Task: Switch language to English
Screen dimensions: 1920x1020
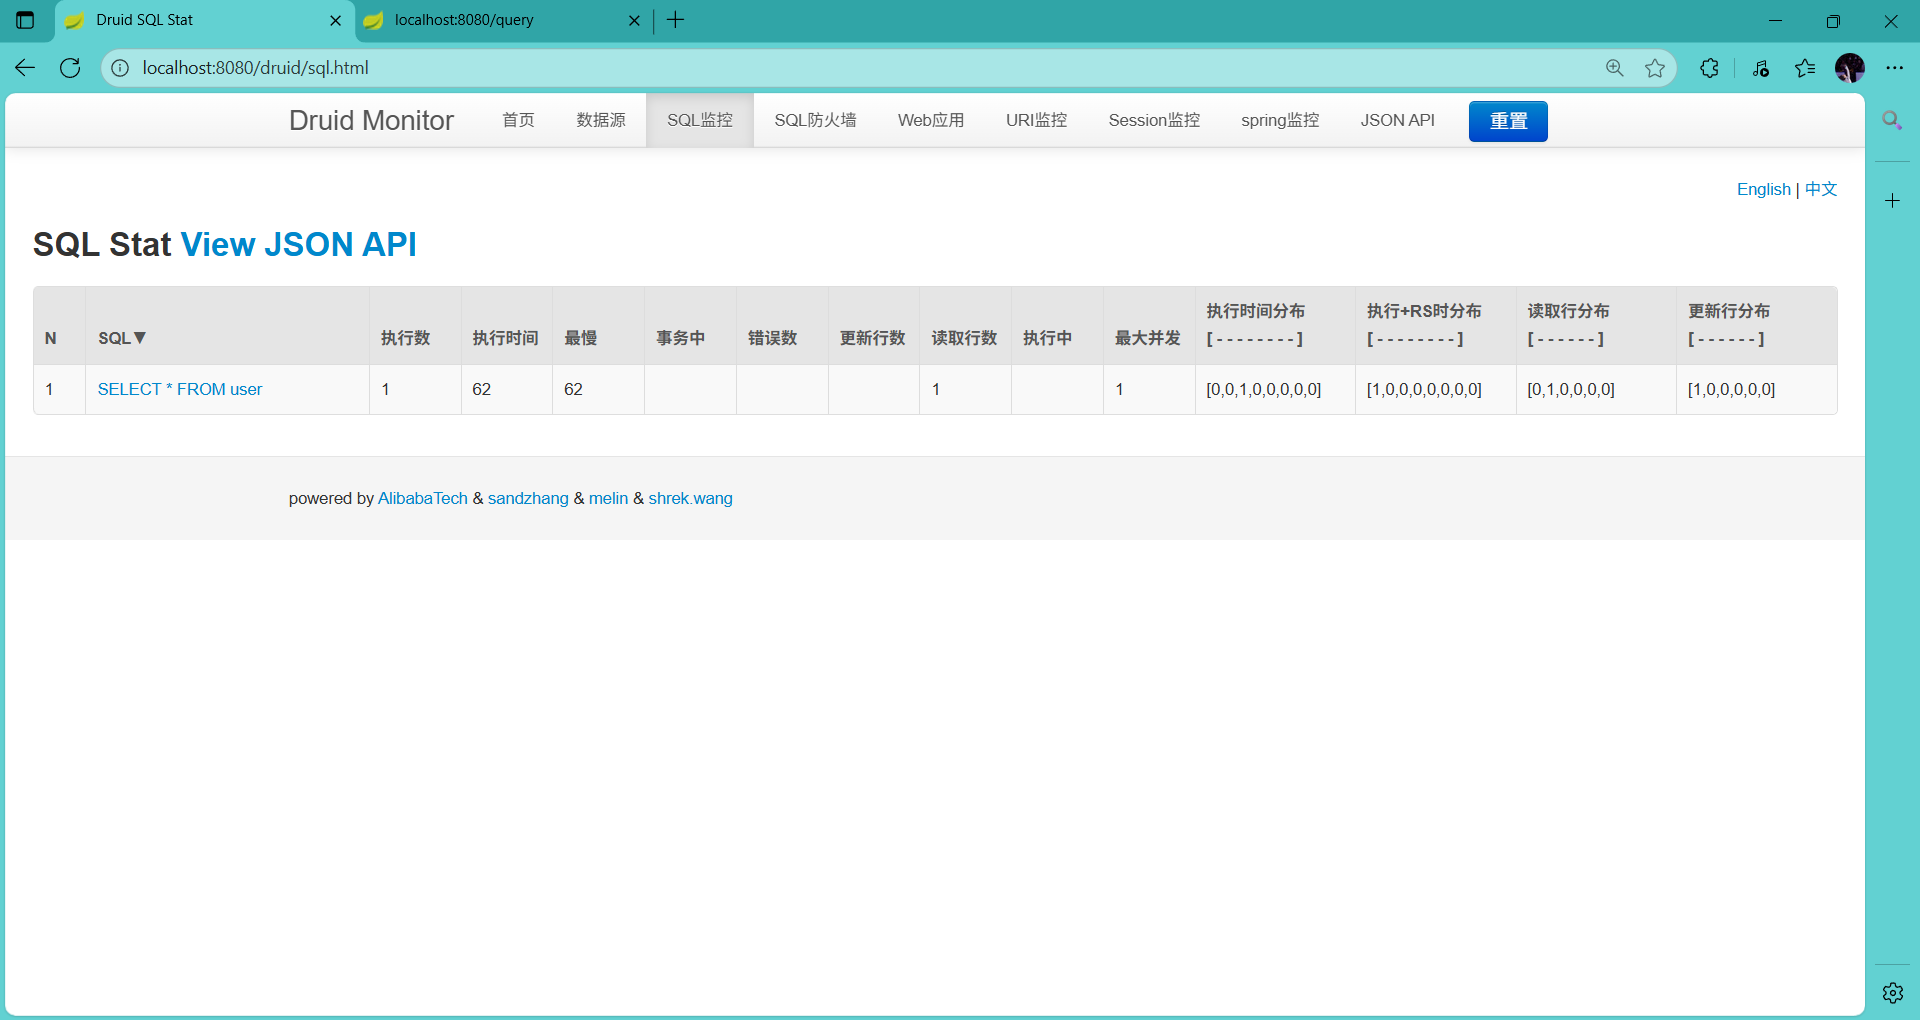Action: [1763, 189]
